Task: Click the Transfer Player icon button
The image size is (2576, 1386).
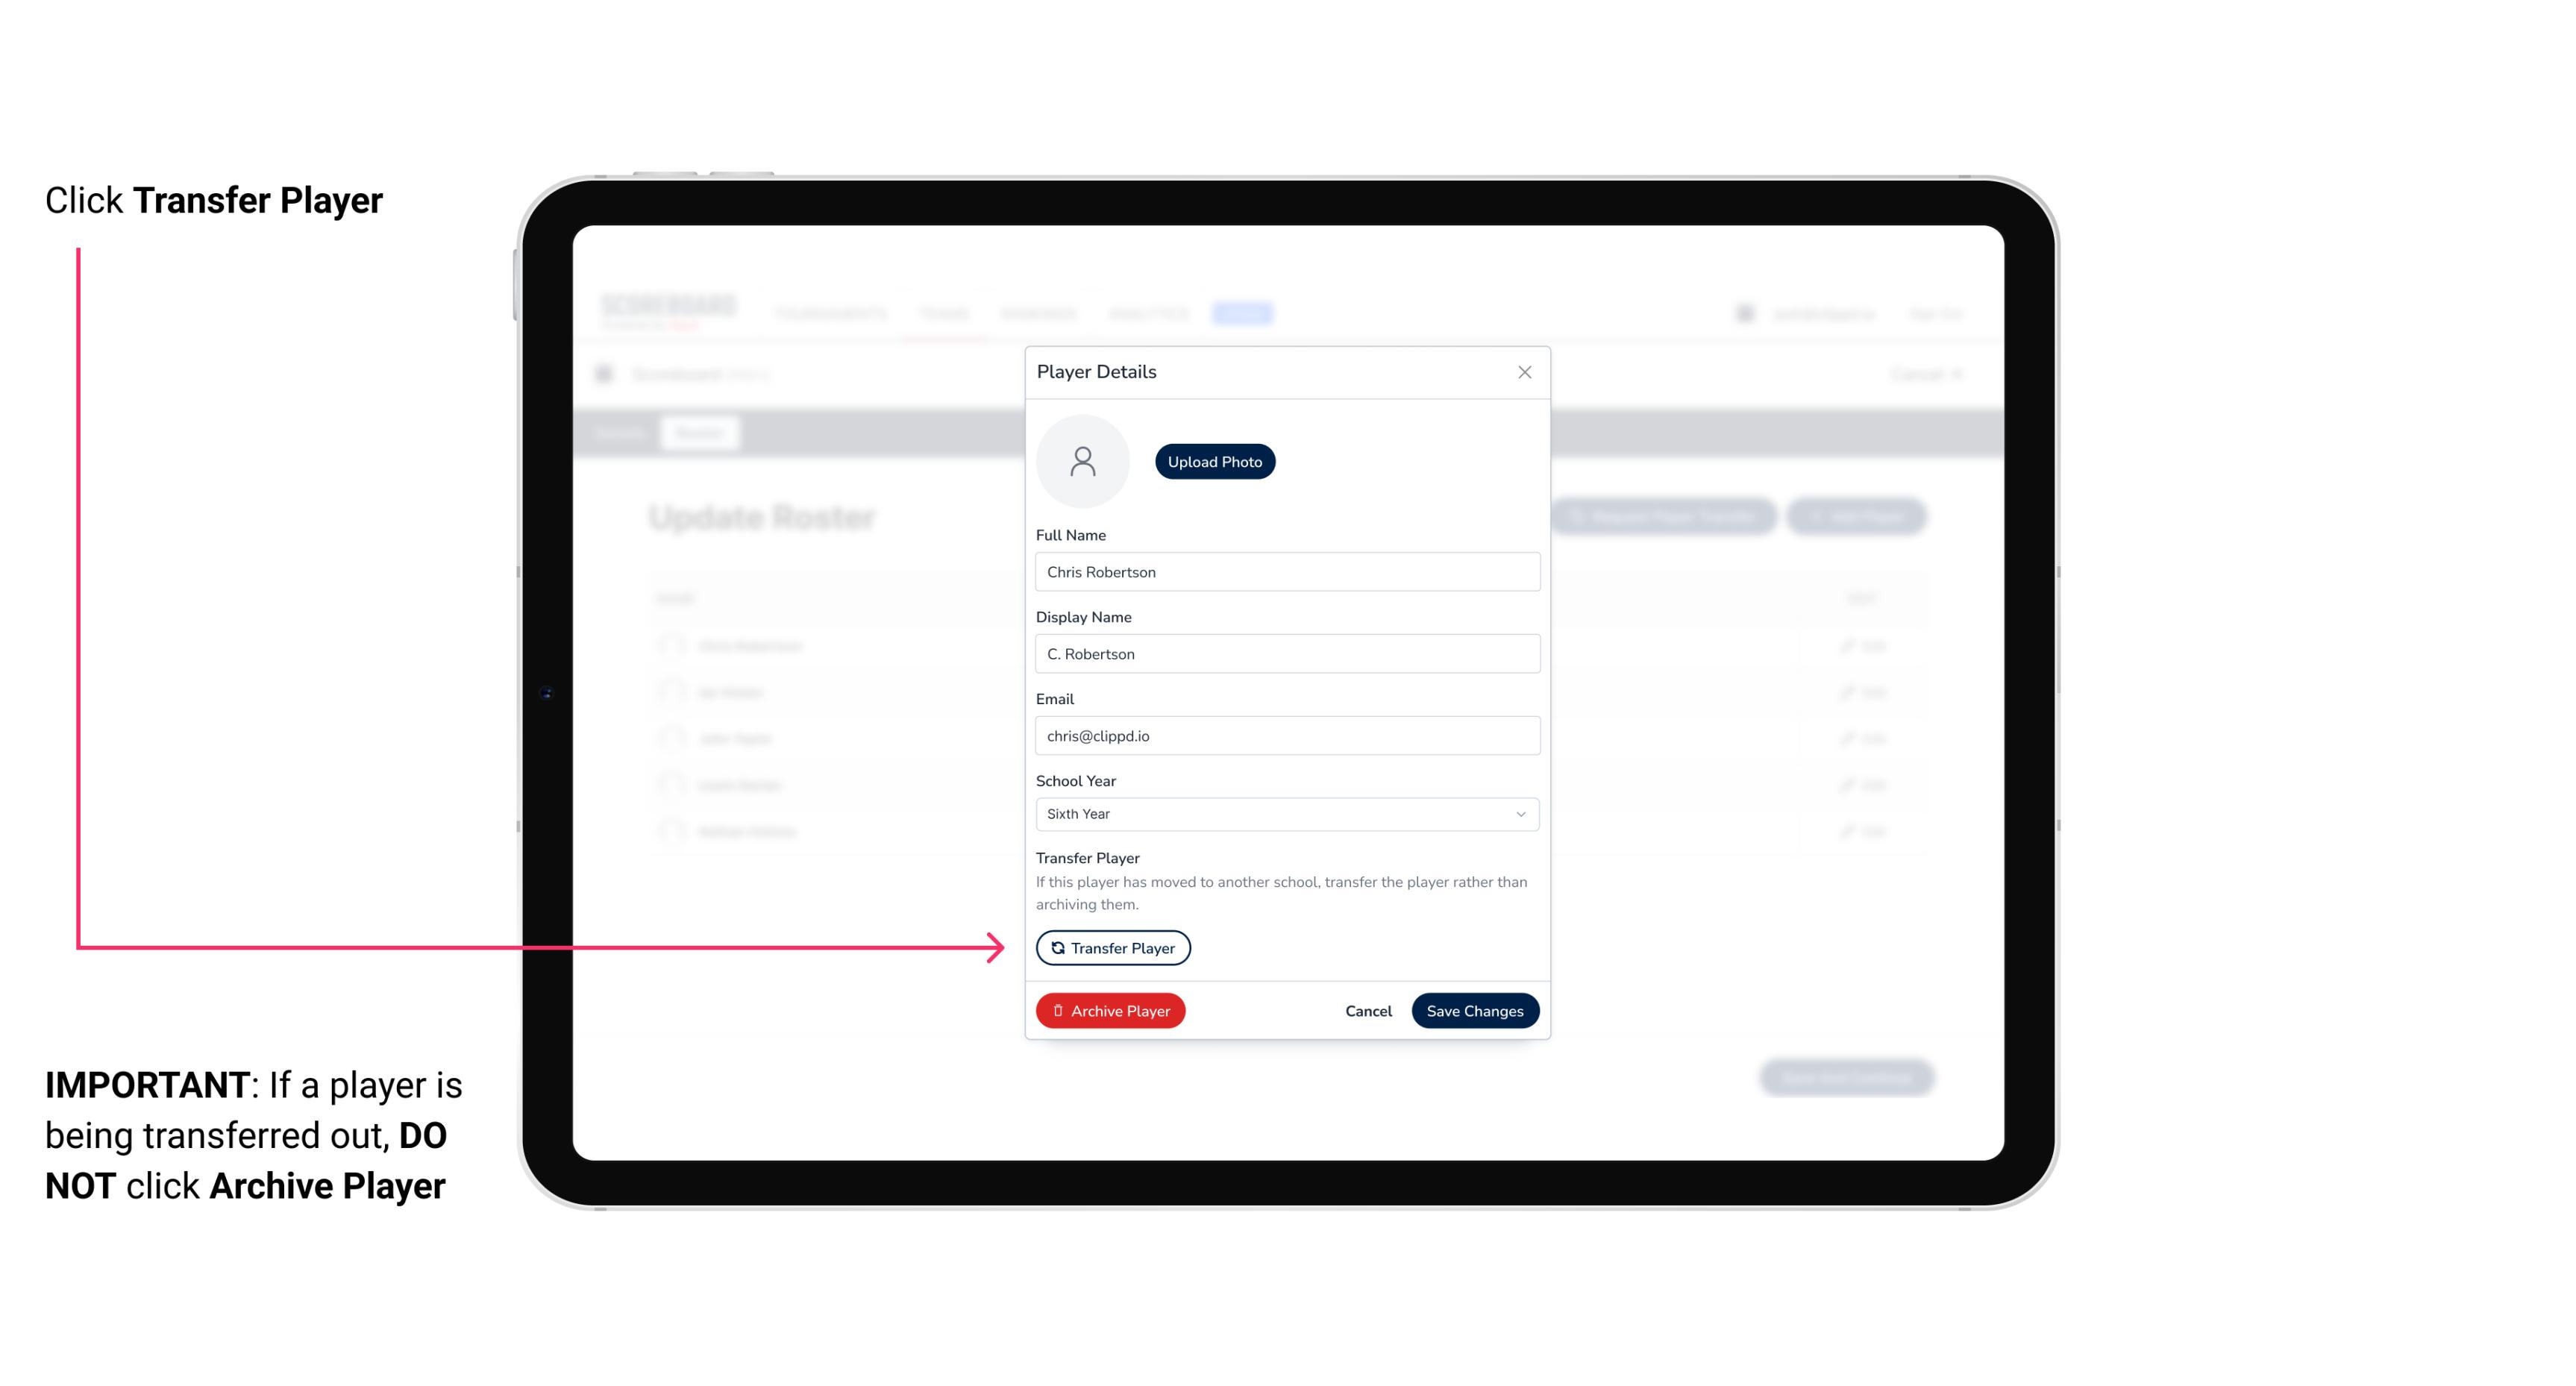Action: pos(1112,947)
